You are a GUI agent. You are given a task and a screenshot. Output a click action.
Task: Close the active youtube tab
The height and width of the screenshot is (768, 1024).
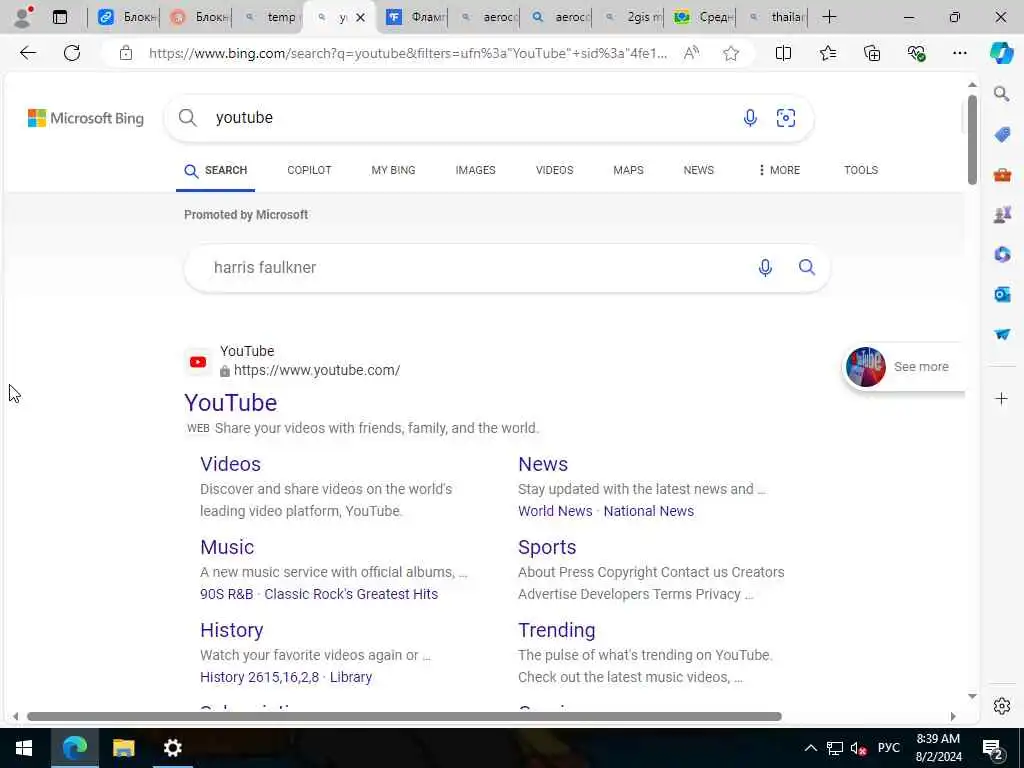[360, 18]
